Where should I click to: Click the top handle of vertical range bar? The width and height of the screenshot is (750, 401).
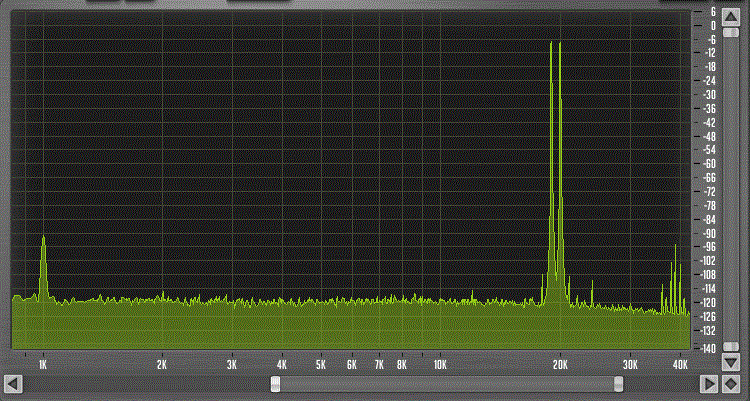[731, 33]
